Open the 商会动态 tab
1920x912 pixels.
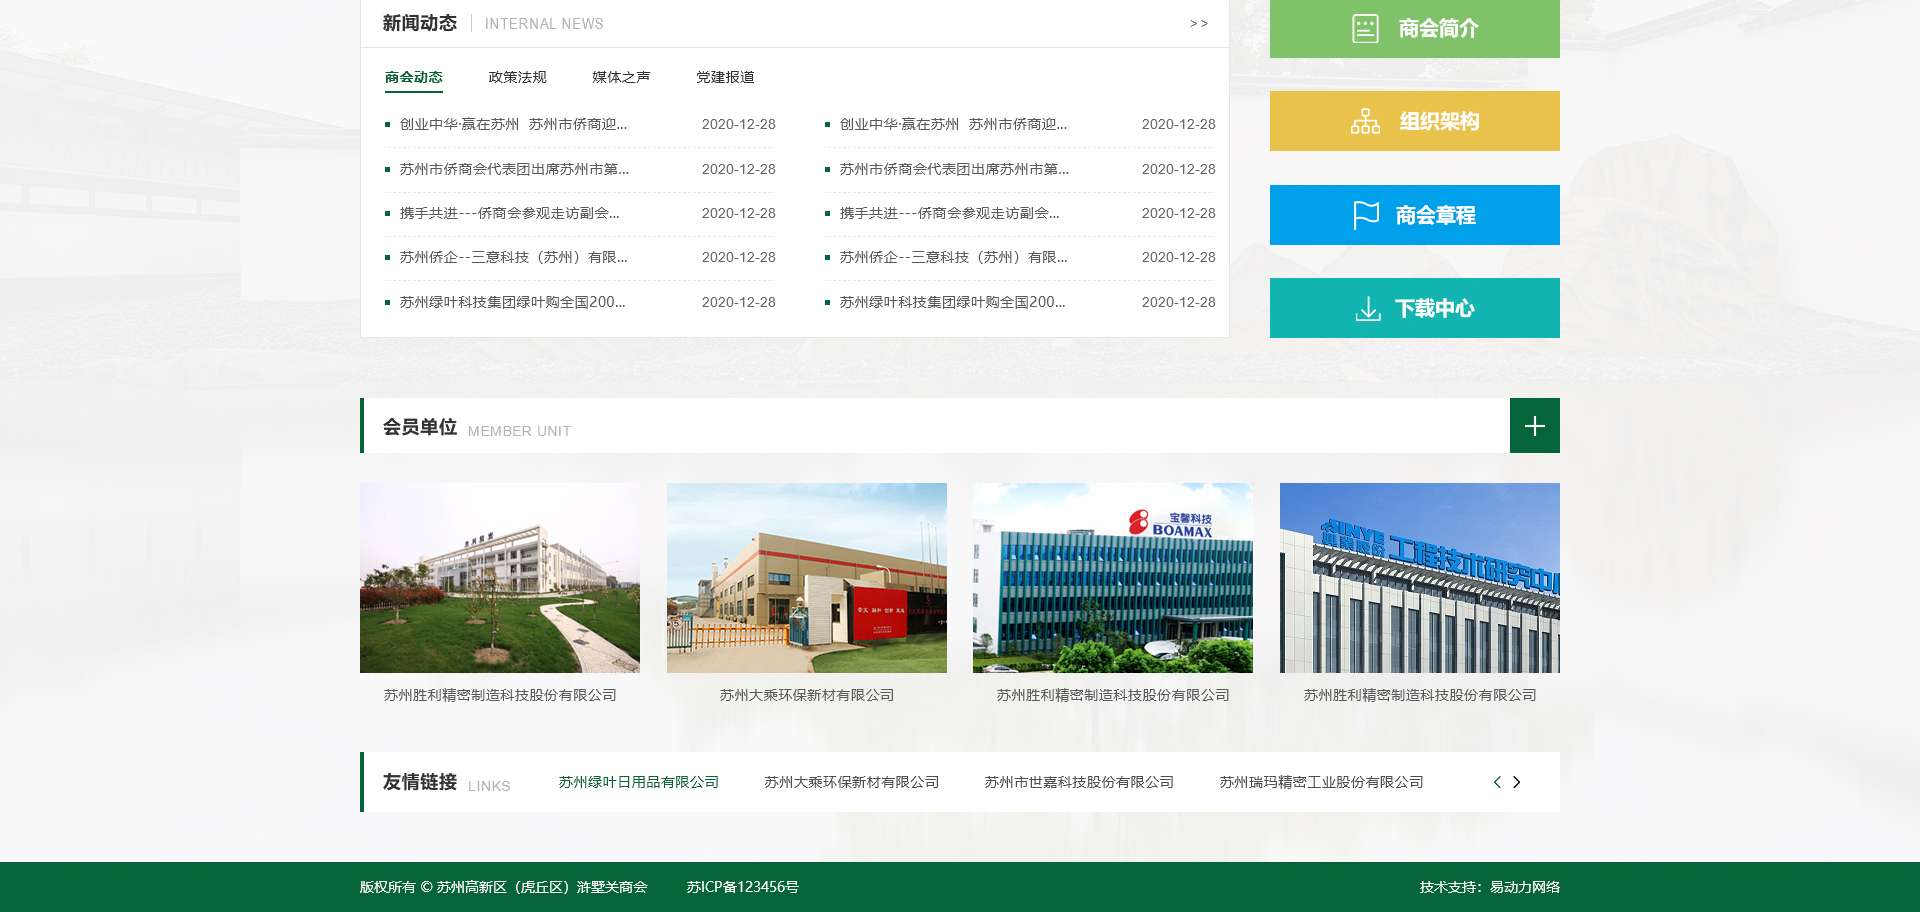pyautogui.click(x=413, y=77)
